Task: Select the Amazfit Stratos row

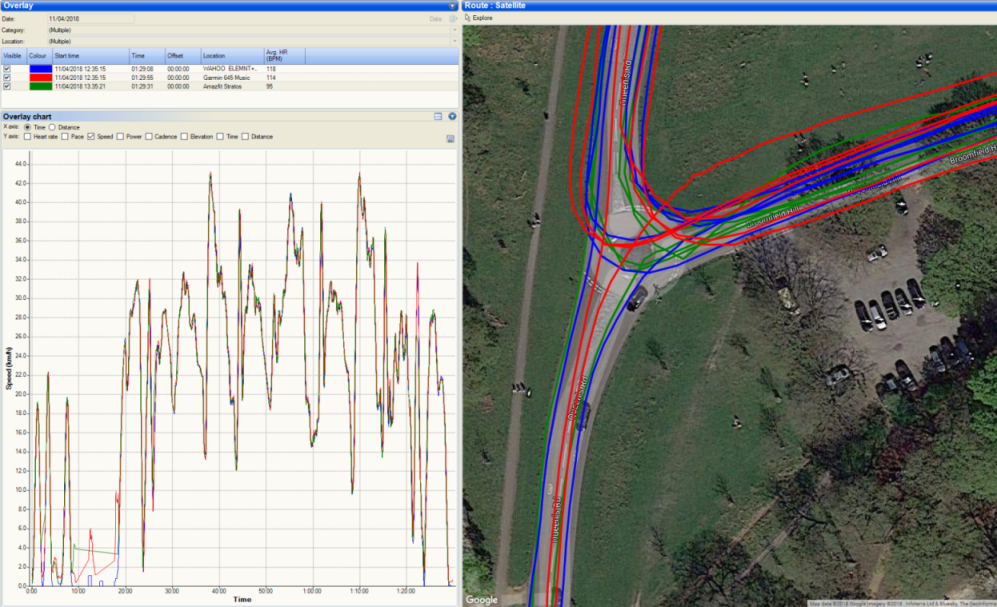Action: tap(224, 87)
